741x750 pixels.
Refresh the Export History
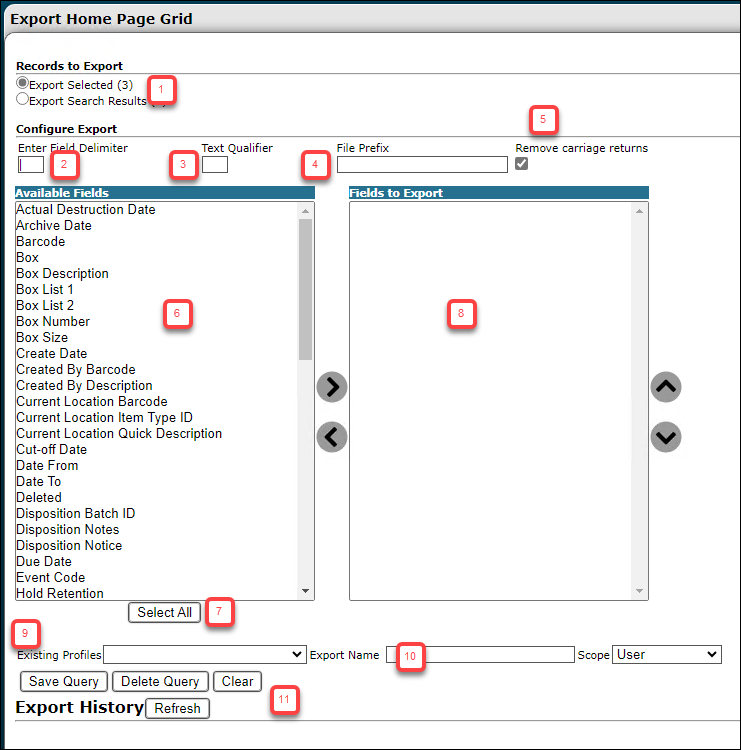click(177, 708)
